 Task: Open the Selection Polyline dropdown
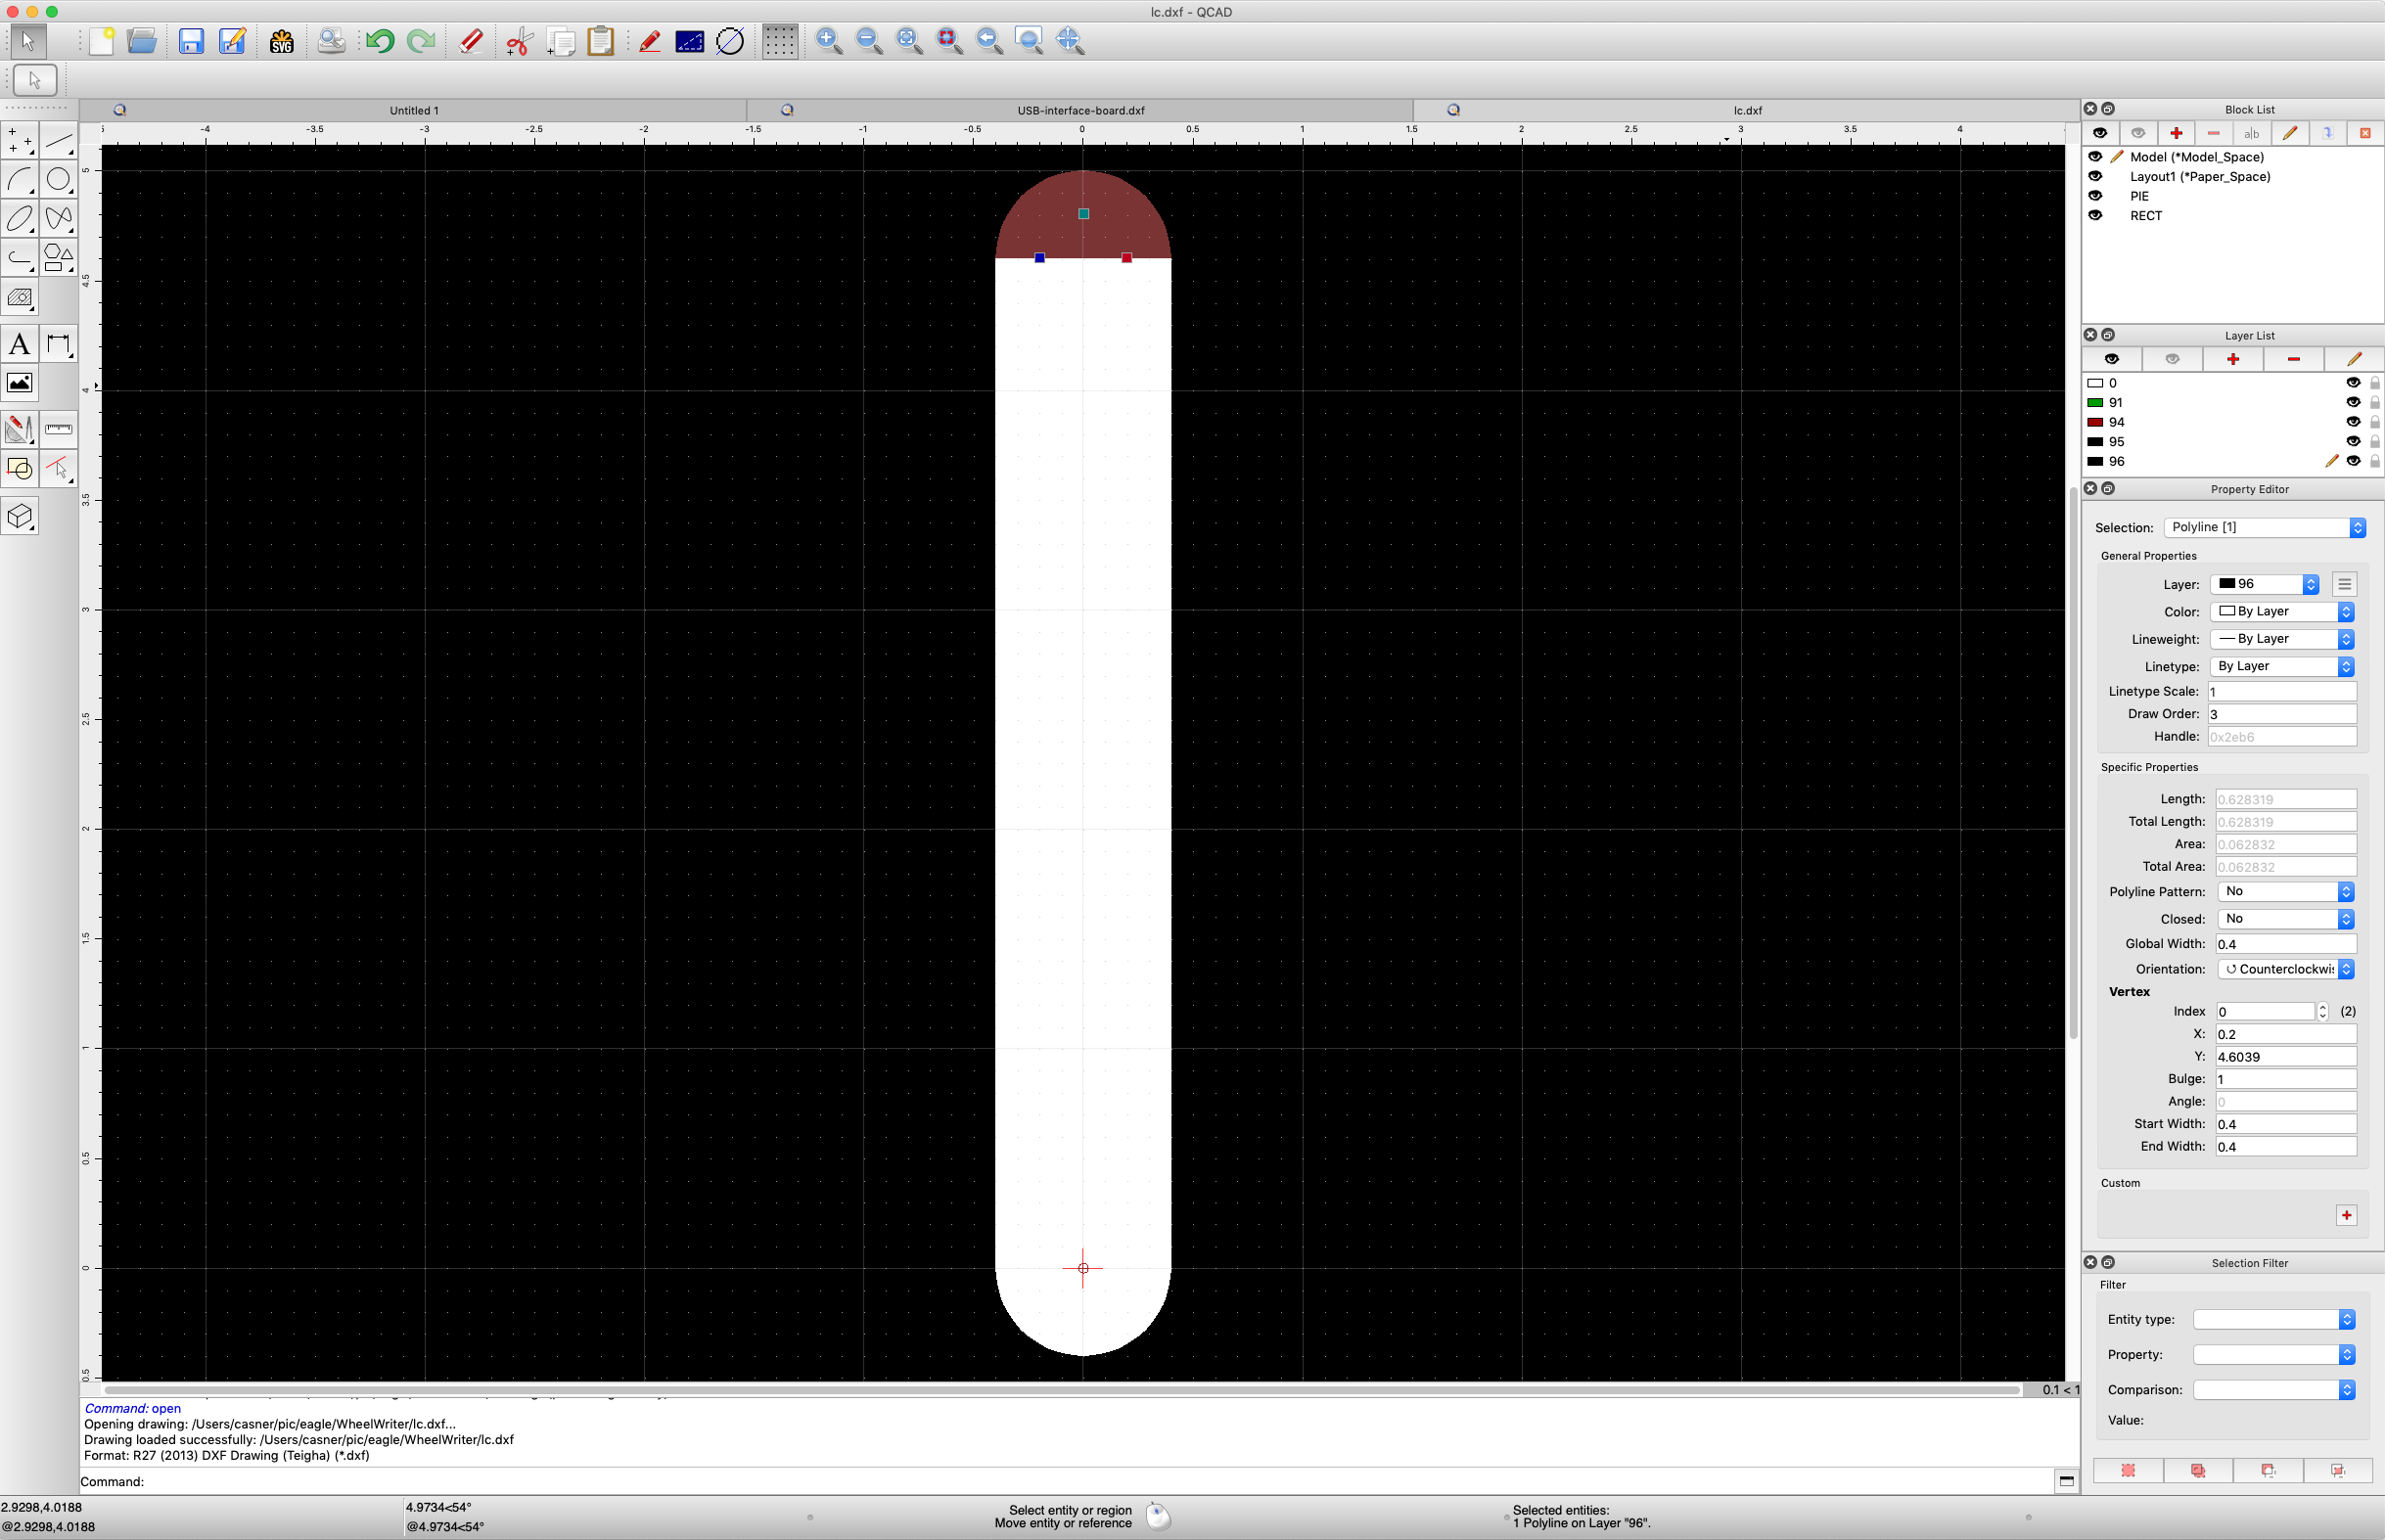pos(2265,527)
